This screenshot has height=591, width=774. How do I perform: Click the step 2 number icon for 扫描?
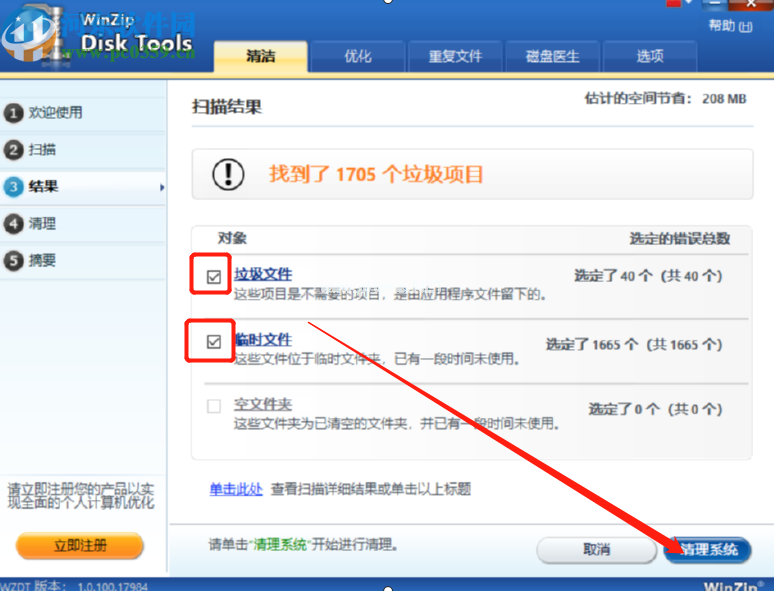point(14,150)
